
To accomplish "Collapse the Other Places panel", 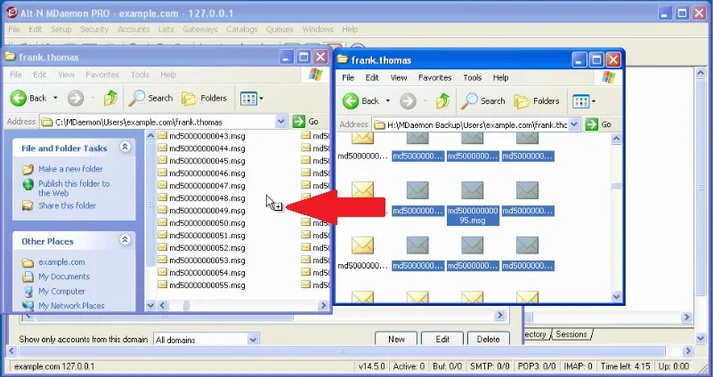I will pos(125,240).
